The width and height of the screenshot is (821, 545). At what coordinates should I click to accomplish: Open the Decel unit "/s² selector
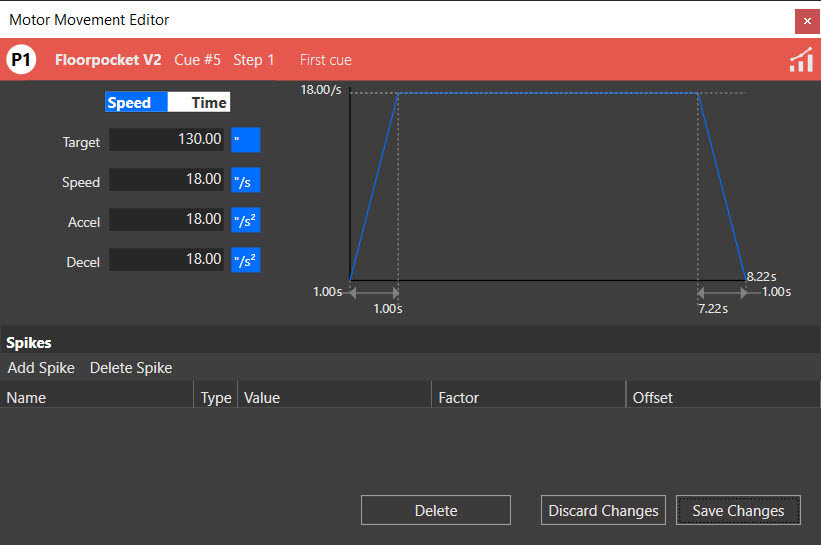[245, 260]
